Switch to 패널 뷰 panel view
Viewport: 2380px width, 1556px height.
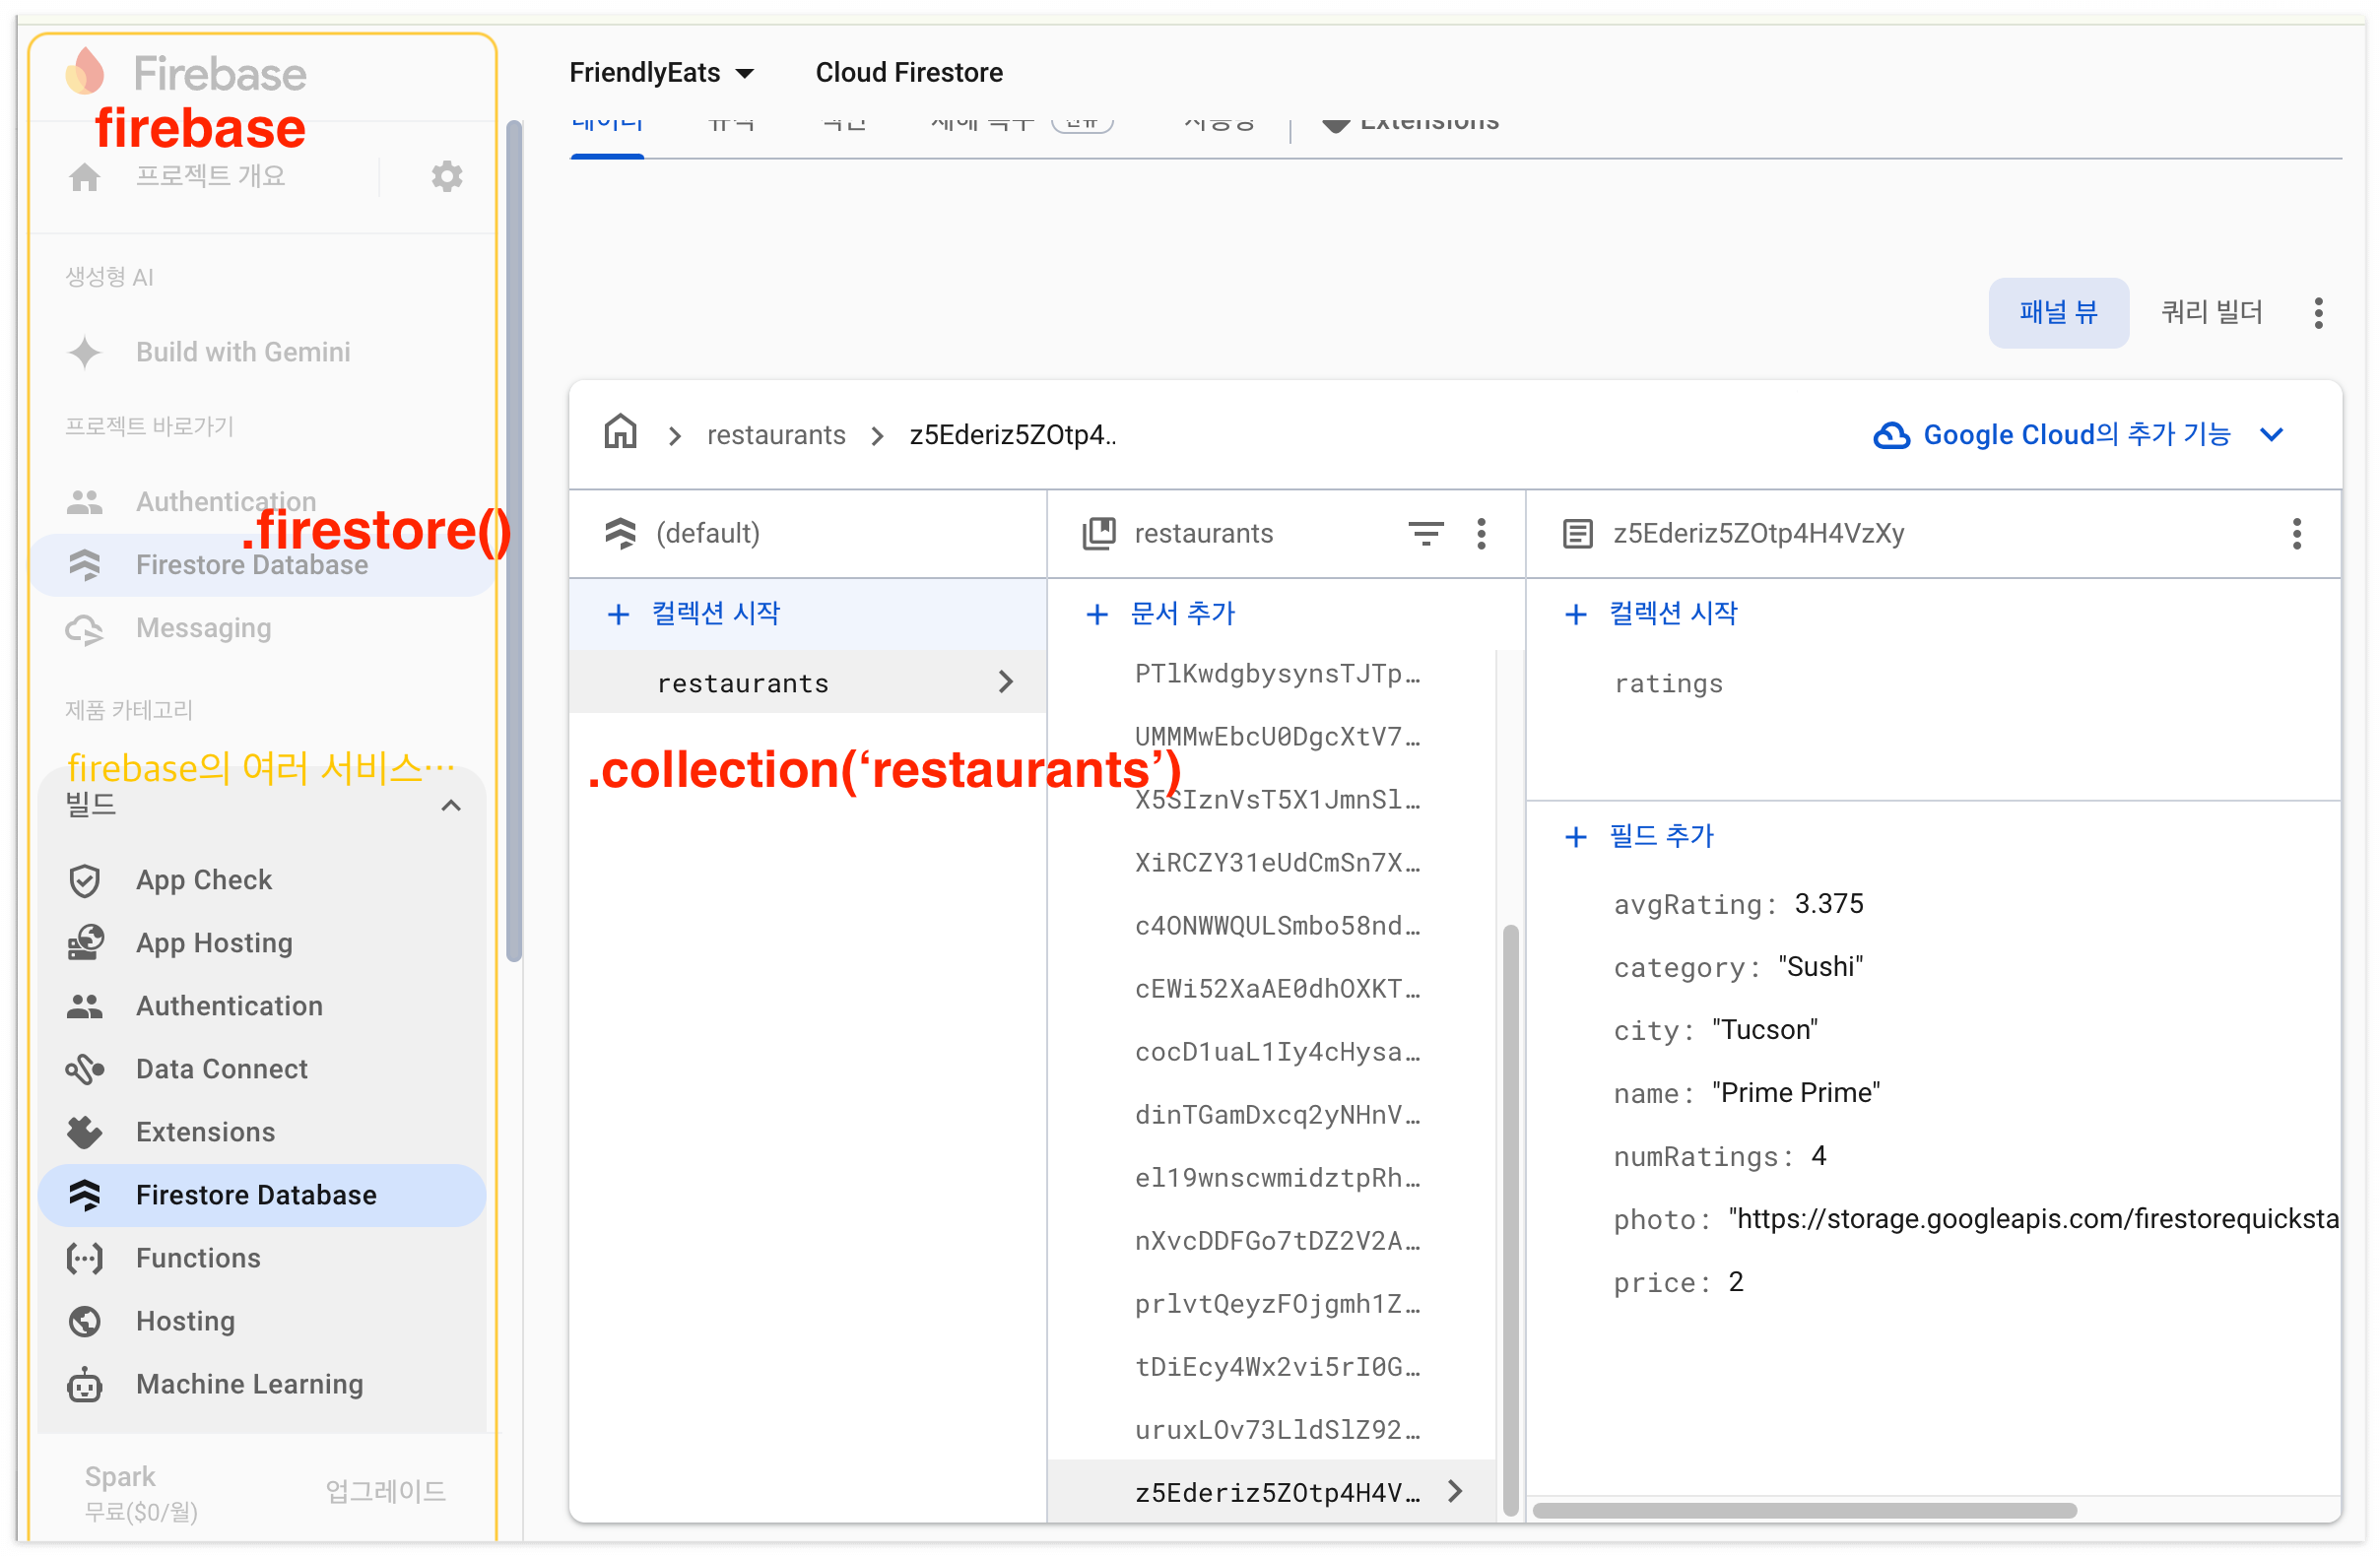pyautogui.click(x=2057, y=313)
